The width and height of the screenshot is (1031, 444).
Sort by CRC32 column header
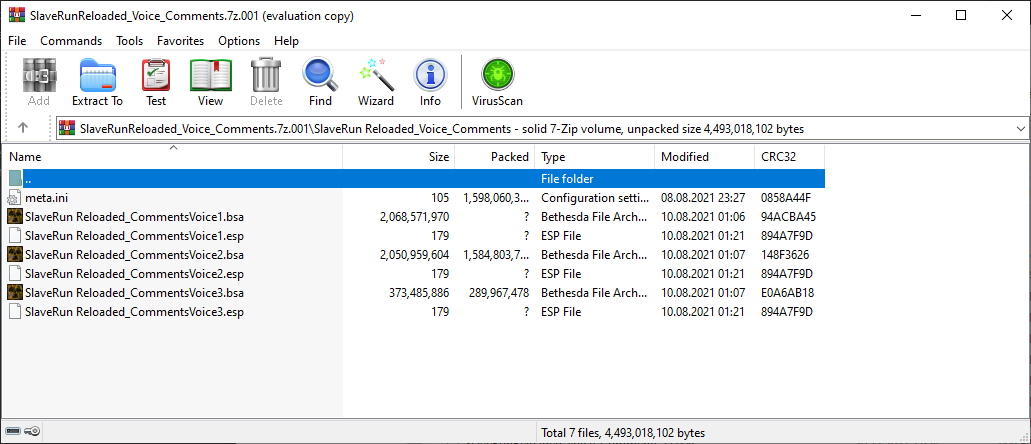pyautogui.click(x=789, y=157)
